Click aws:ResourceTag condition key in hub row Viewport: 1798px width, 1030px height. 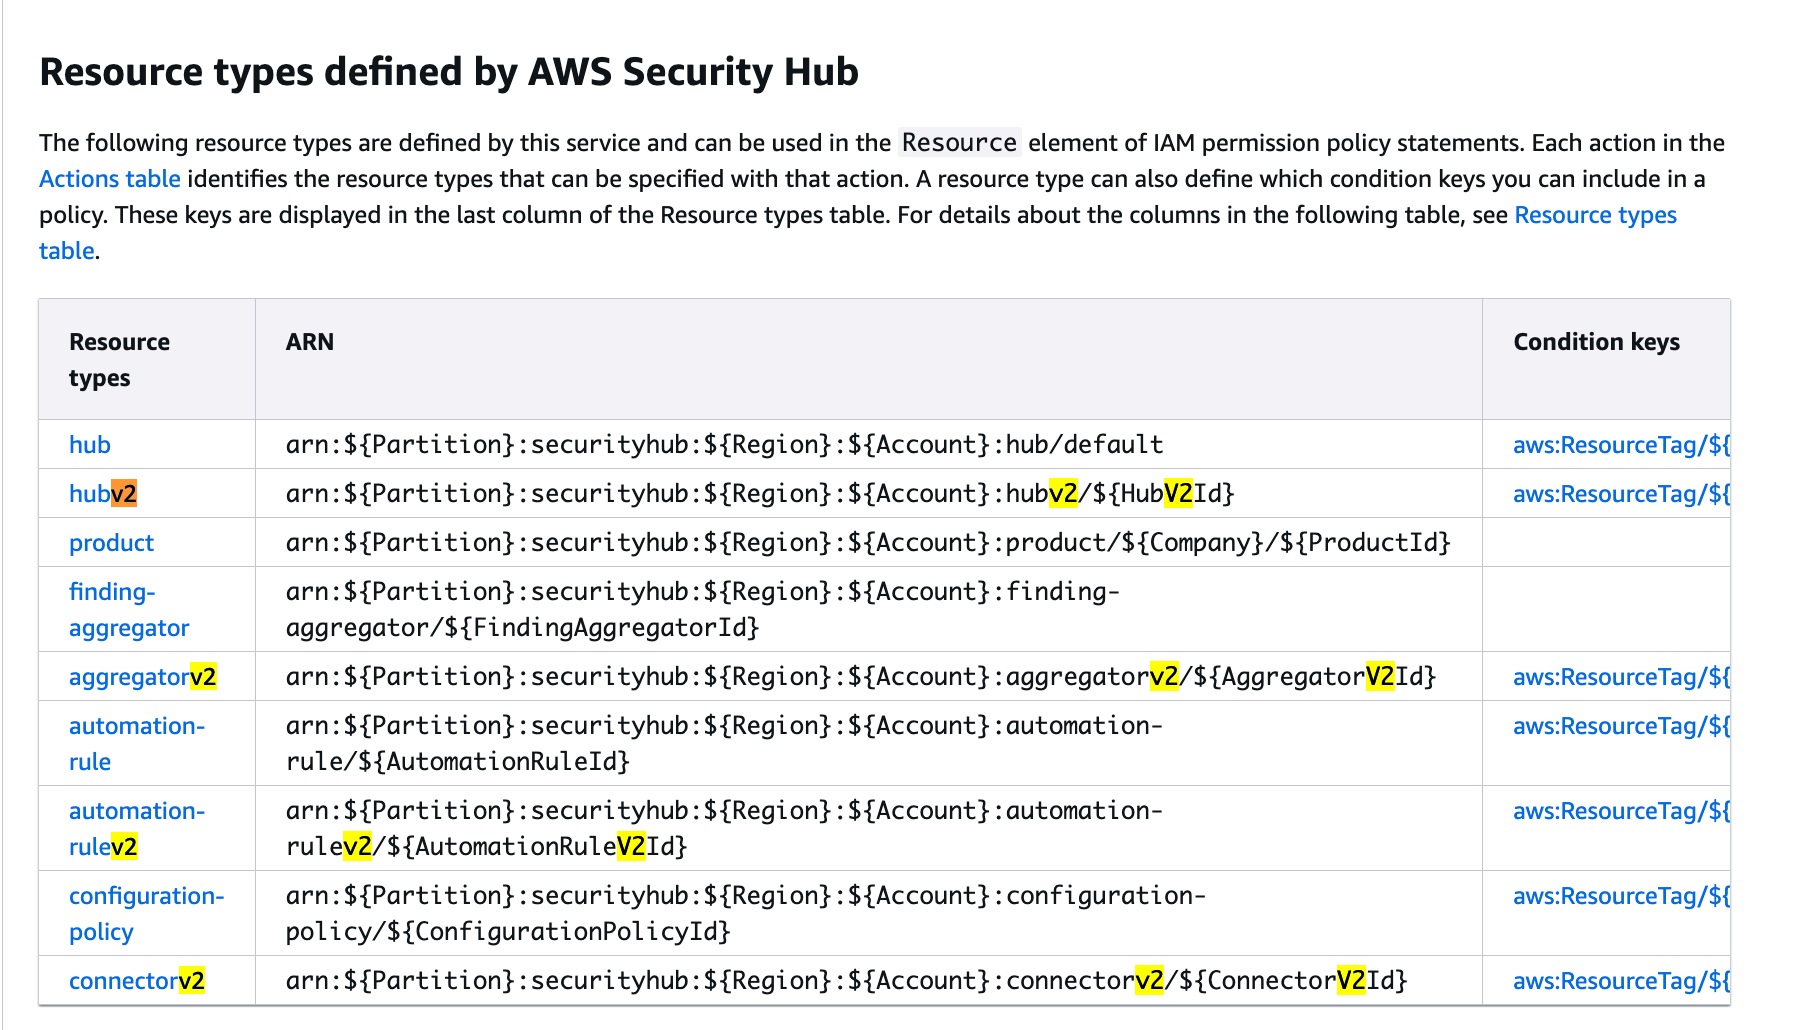tap(1621, 445)
